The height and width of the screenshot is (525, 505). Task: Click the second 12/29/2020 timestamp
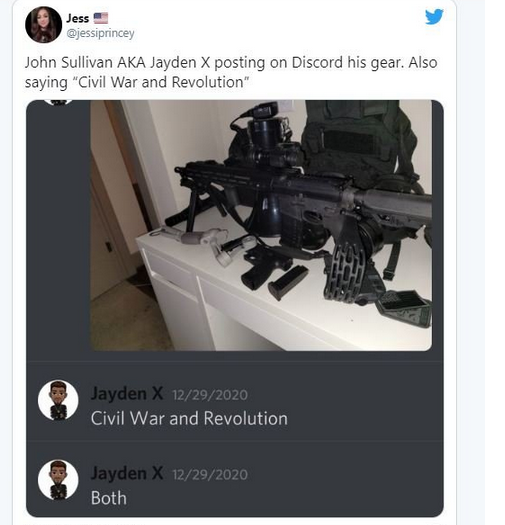click(210, 475)
